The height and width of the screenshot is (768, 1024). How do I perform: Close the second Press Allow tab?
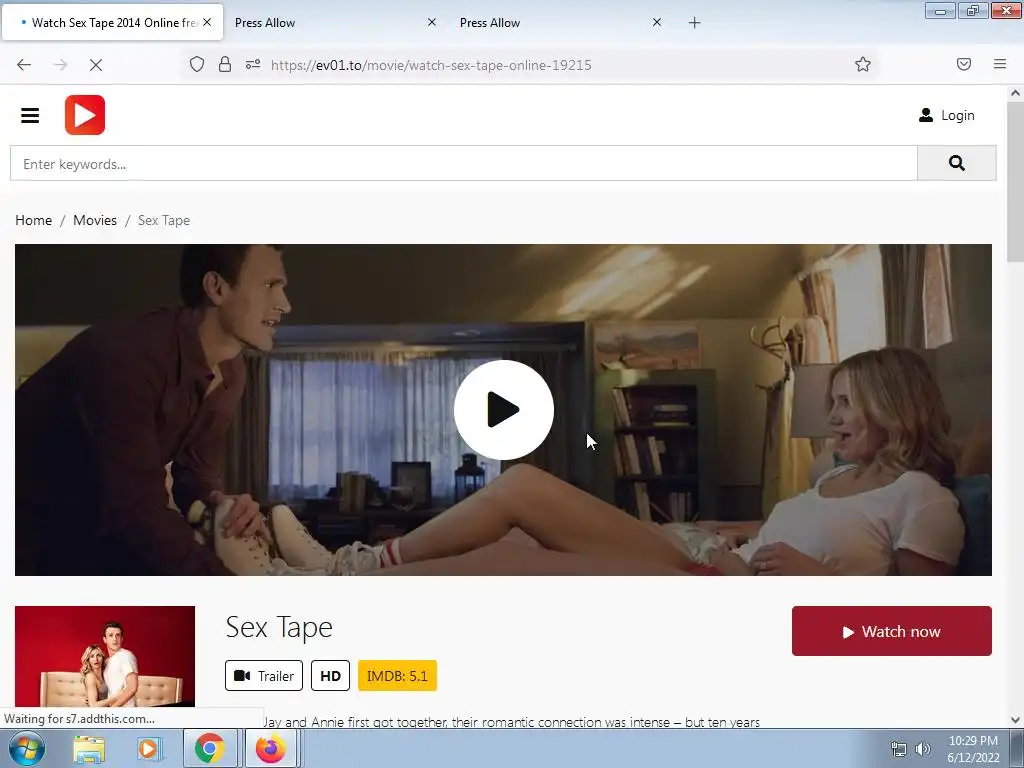tap(657, 22)
